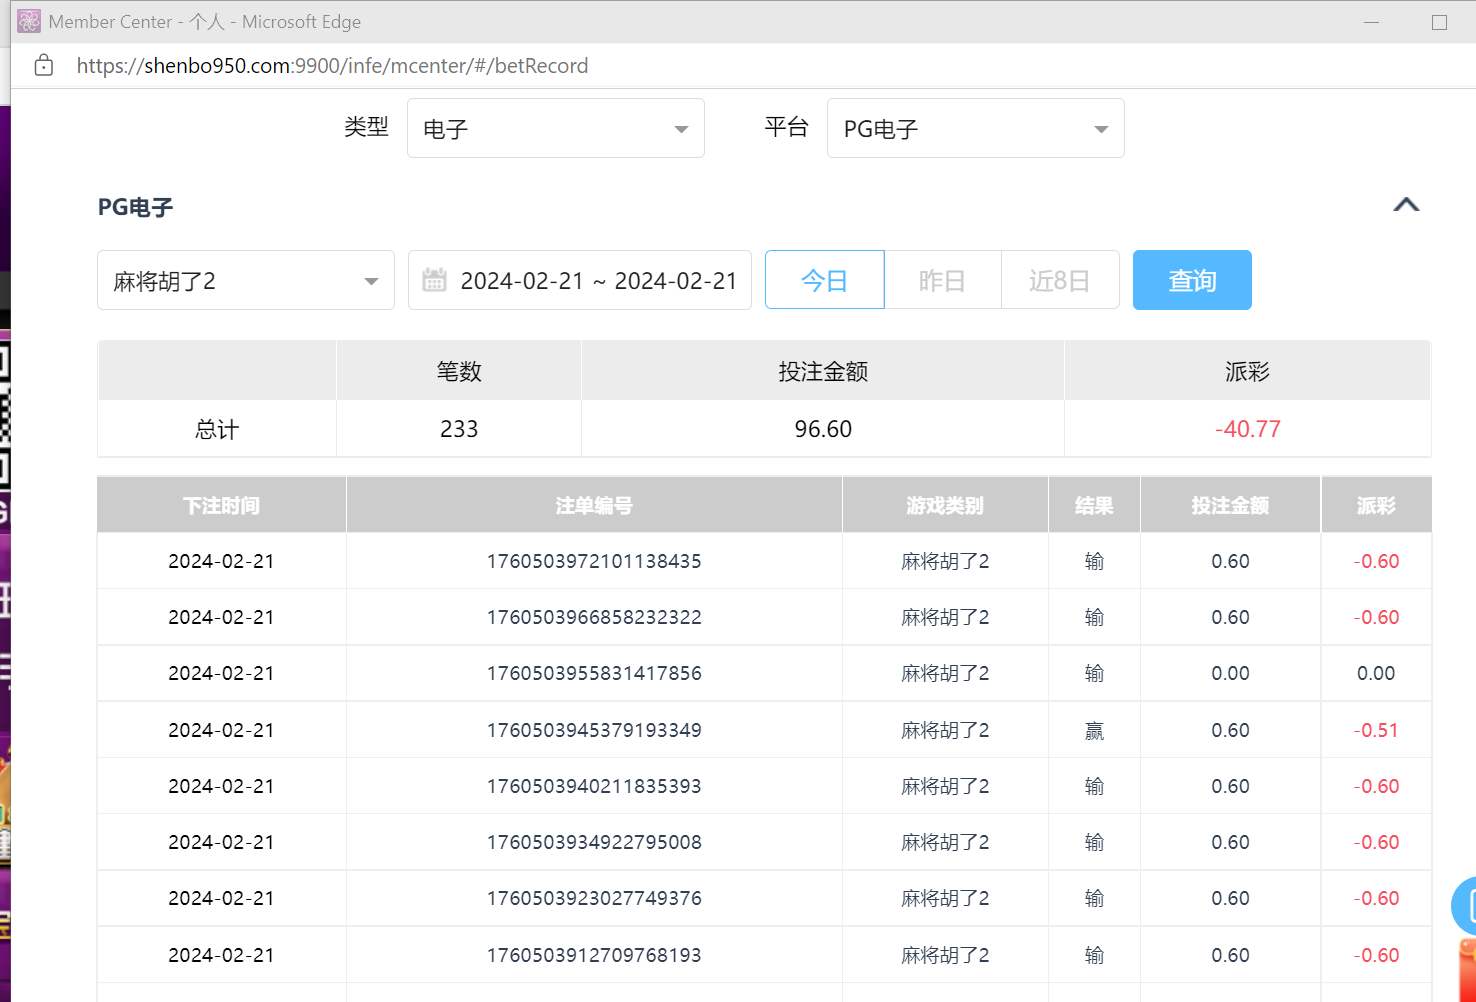
Task: Click the 下注时间 column header
Action: tap(221, 505)
